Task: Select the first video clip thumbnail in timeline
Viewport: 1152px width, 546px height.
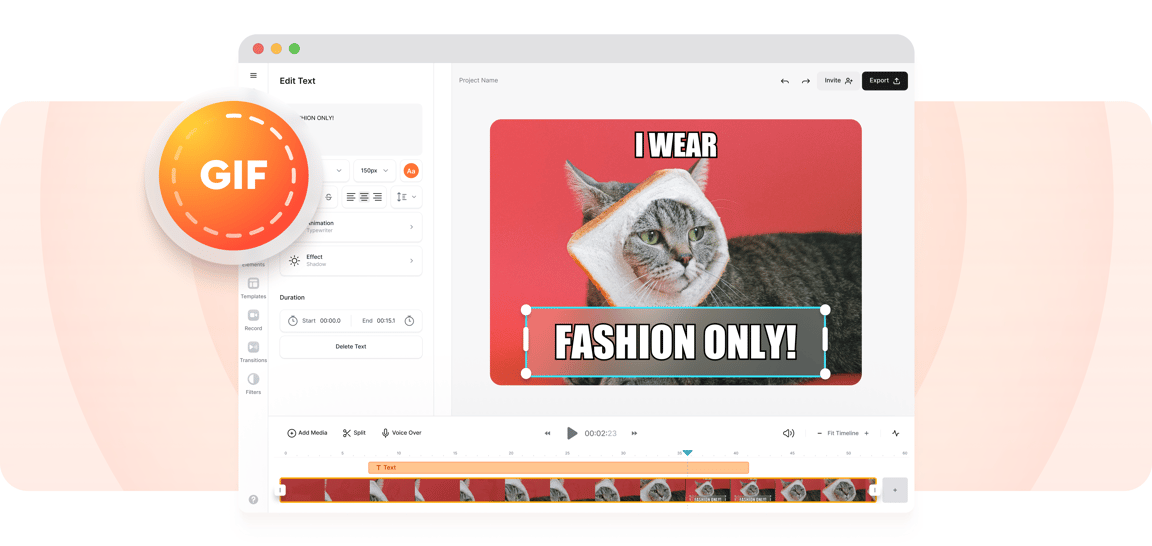Action: [303, 490]
